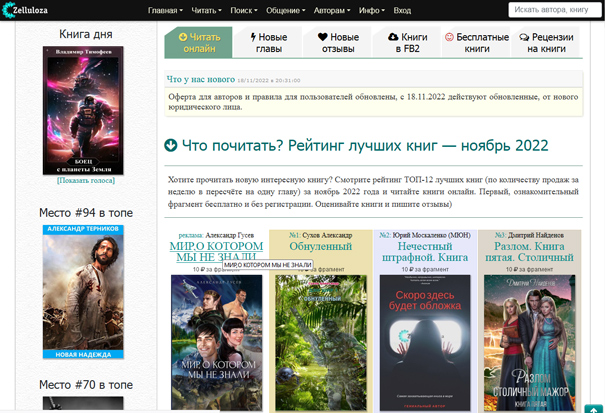Switch to the Новые главы tab
Screen dimensions: 605x413
pyautogui.click(x=269, y=42)
